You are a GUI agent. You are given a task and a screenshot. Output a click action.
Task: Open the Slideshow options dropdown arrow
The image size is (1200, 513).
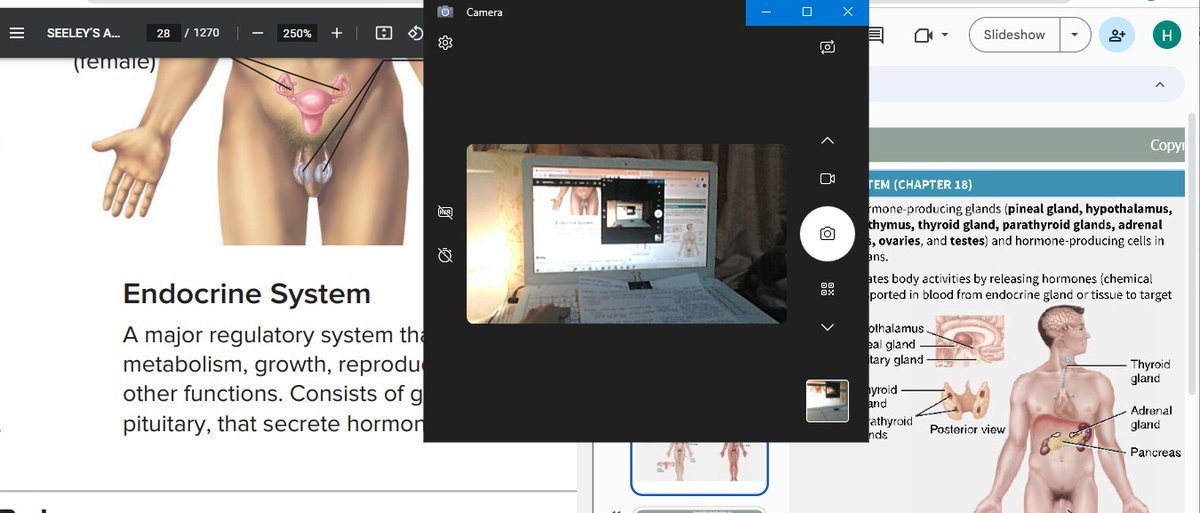click(1075, 35)
